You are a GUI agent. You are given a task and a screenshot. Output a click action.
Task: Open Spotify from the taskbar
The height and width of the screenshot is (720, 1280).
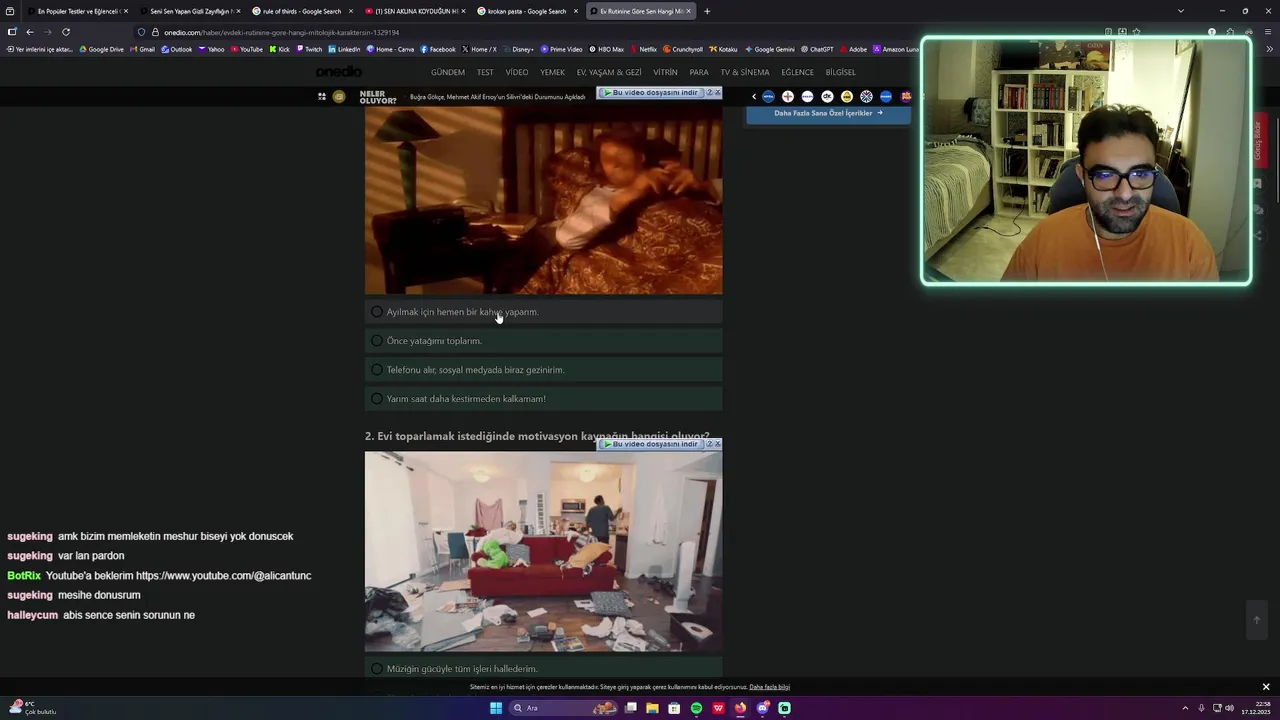(x=696, y=708)
